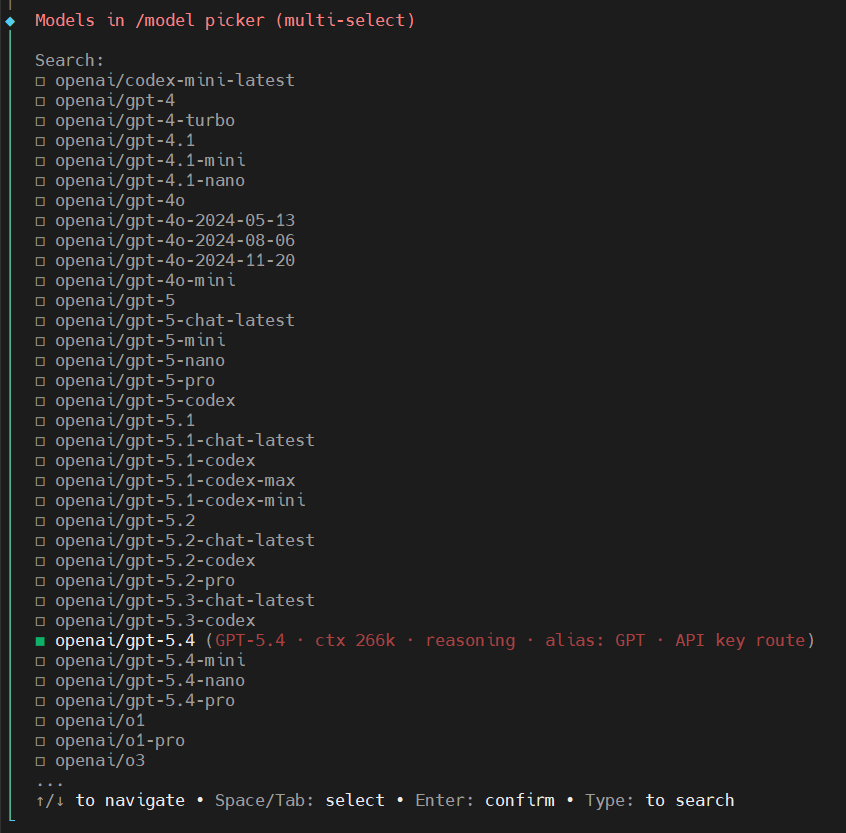846x833 pixels.
Task: Enable the openai/gpt-4o checkbox
Action: pos(41,201)
